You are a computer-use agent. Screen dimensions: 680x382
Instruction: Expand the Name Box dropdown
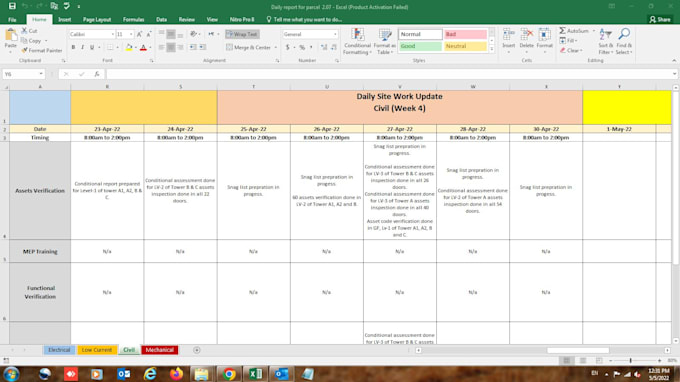[x=41, y=74]
